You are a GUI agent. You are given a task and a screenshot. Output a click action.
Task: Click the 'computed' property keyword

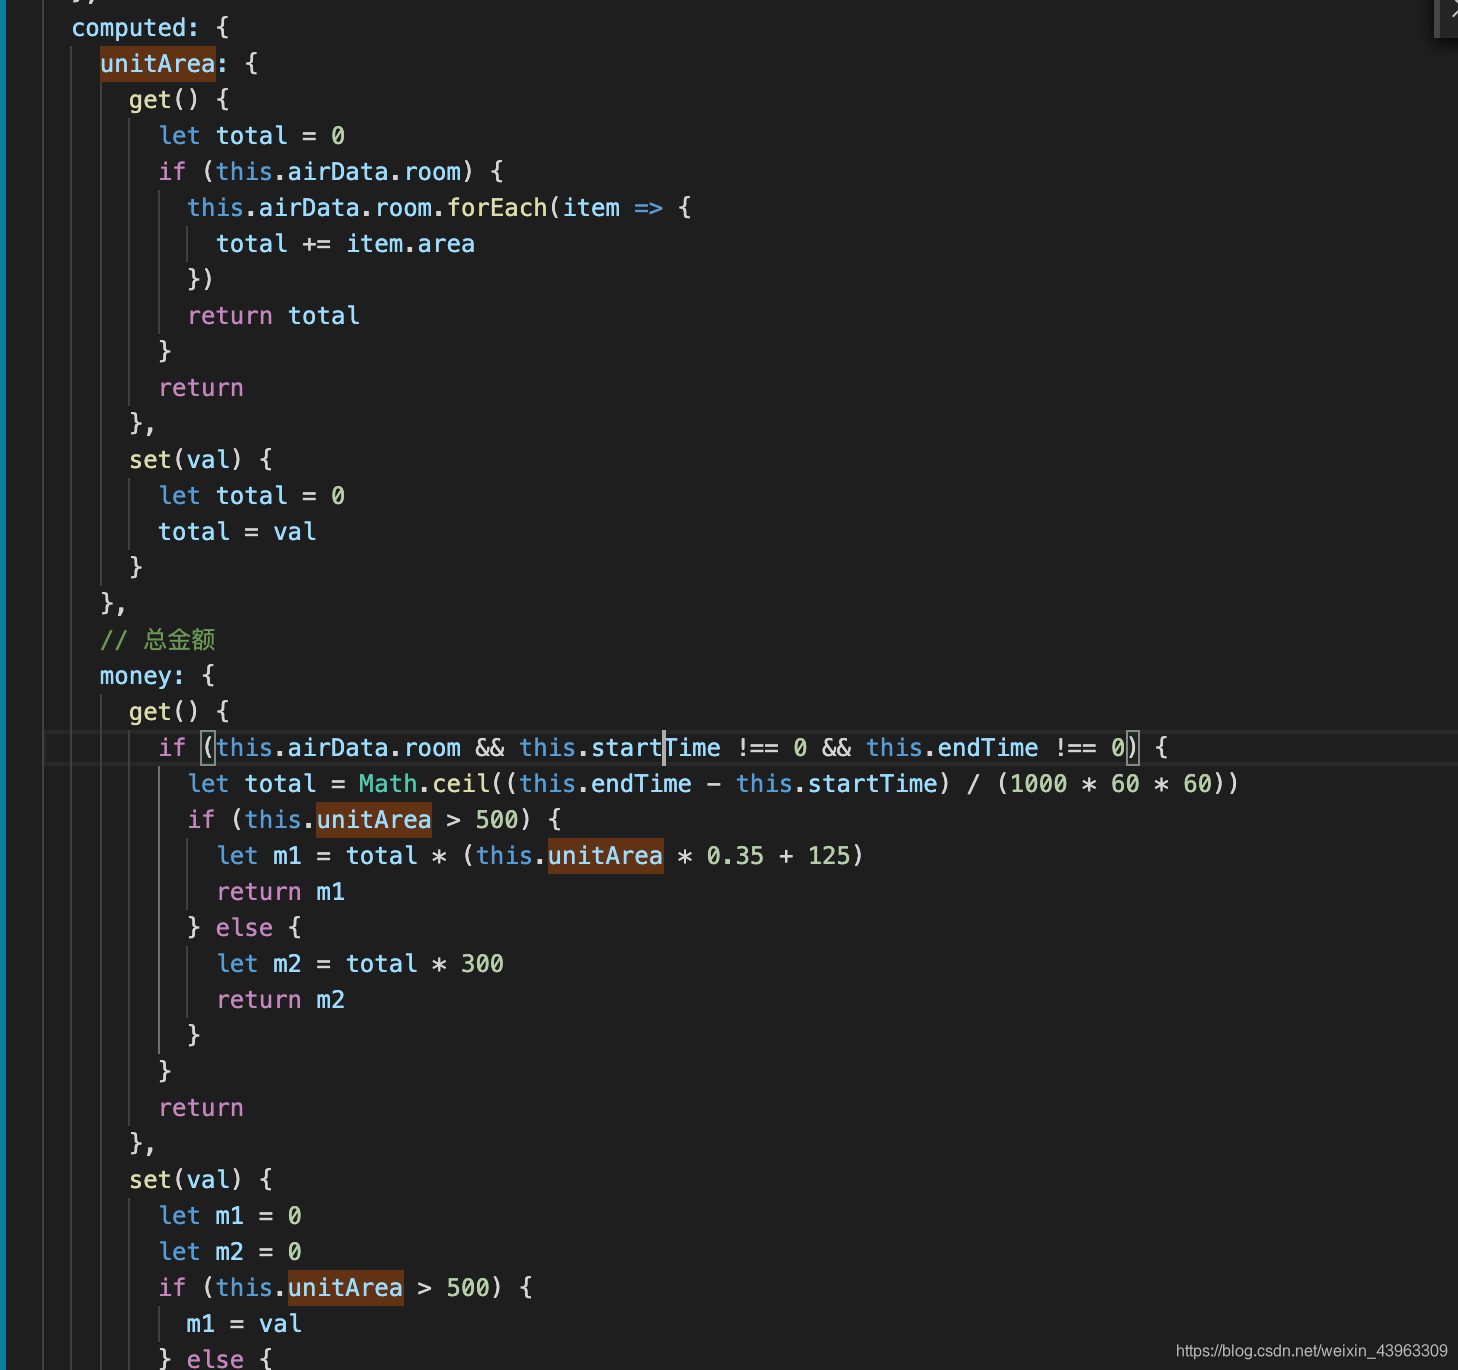(129, 28)
